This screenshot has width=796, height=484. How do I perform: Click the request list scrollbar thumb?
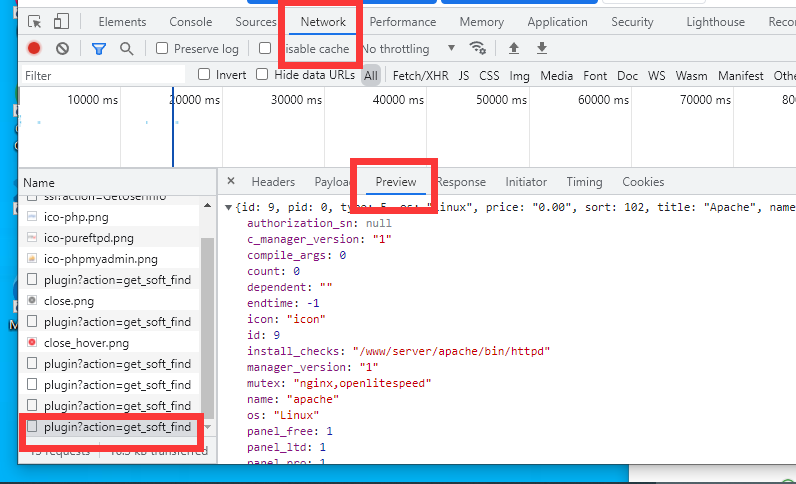pyautogui.click(x=207, y=328)
